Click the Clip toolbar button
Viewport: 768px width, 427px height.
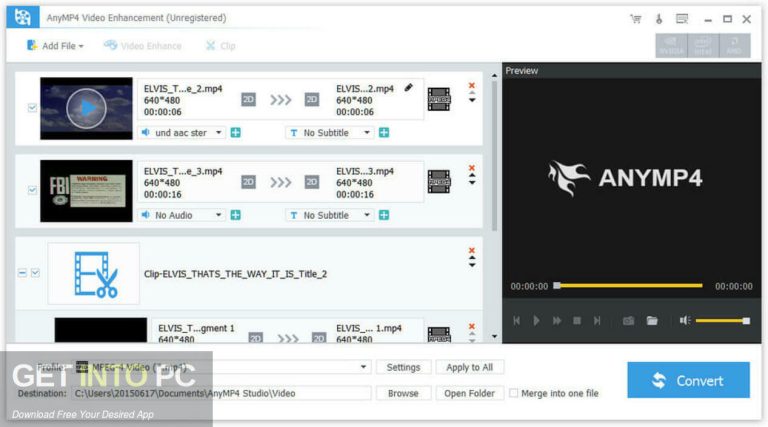pyautogui.click(x=220, y=46)
